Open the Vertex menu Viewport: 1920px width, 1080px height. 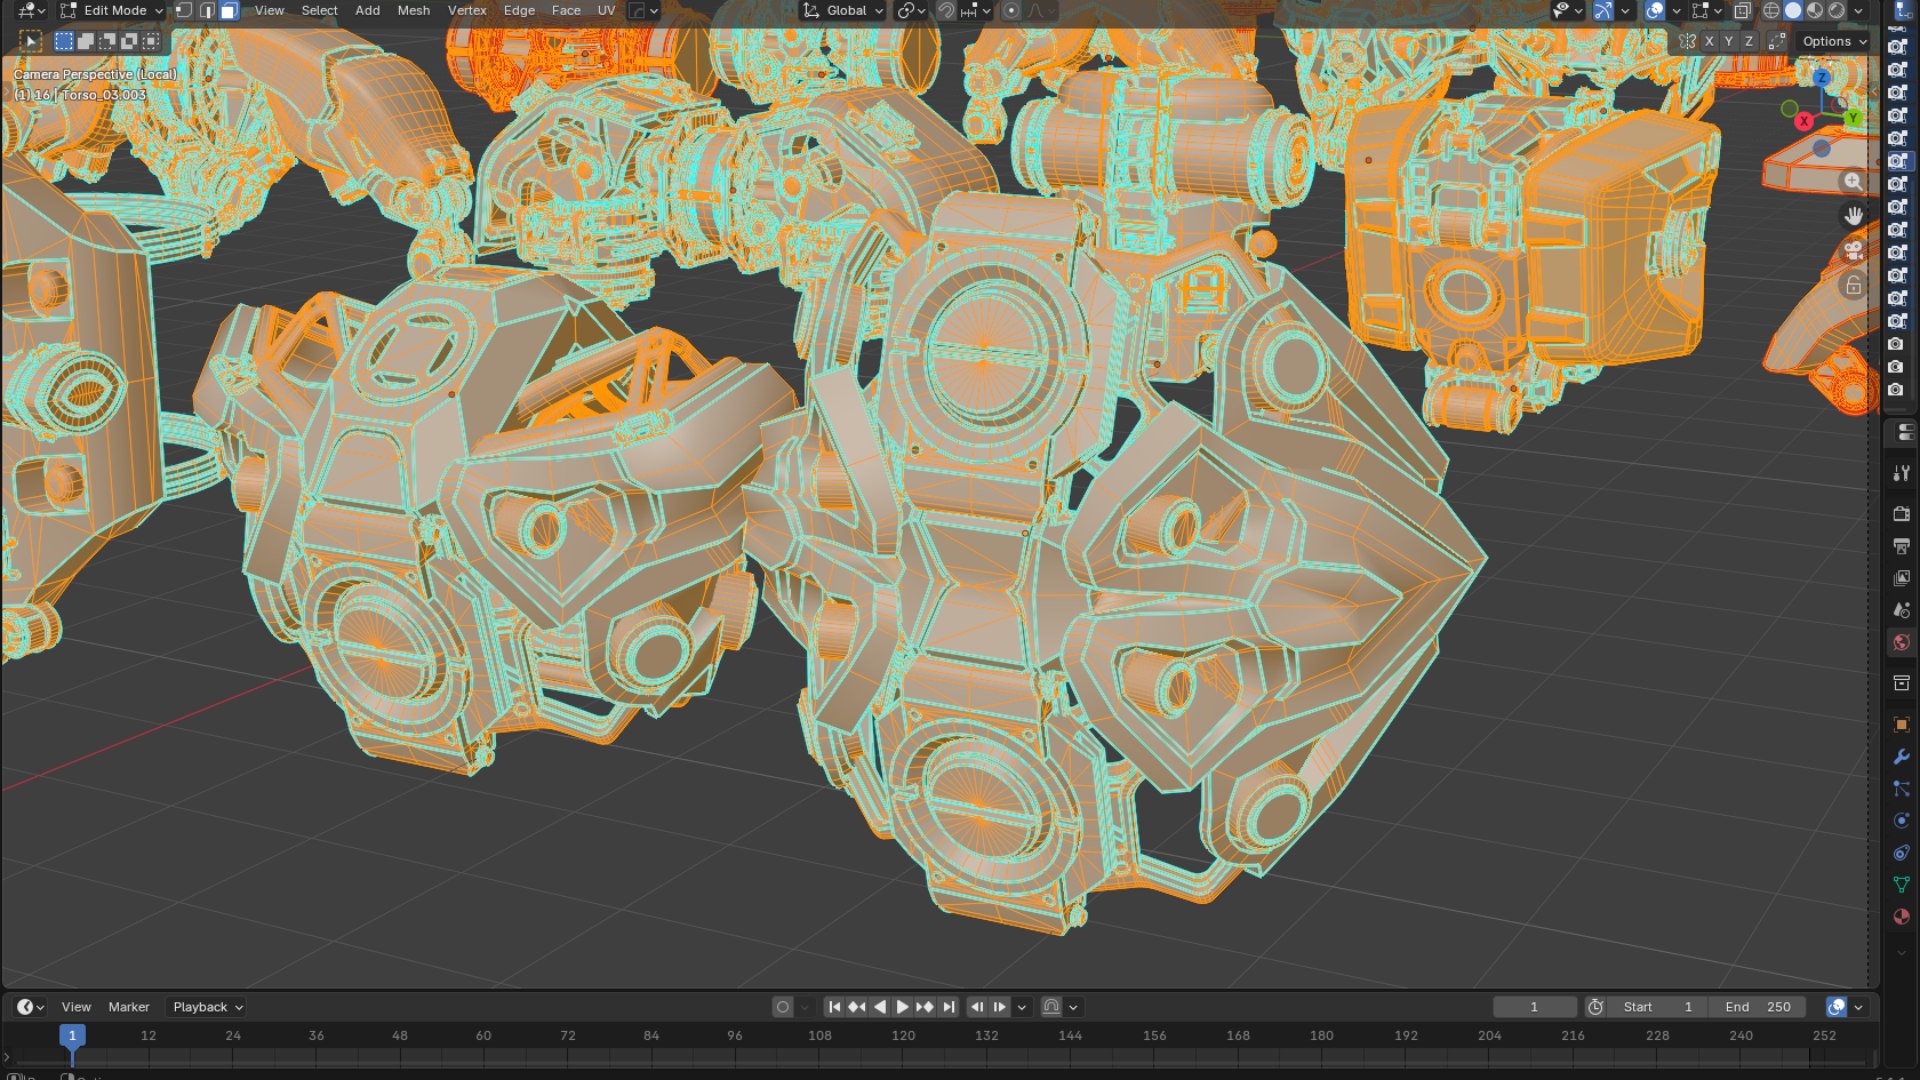click(x=467, y=11)
